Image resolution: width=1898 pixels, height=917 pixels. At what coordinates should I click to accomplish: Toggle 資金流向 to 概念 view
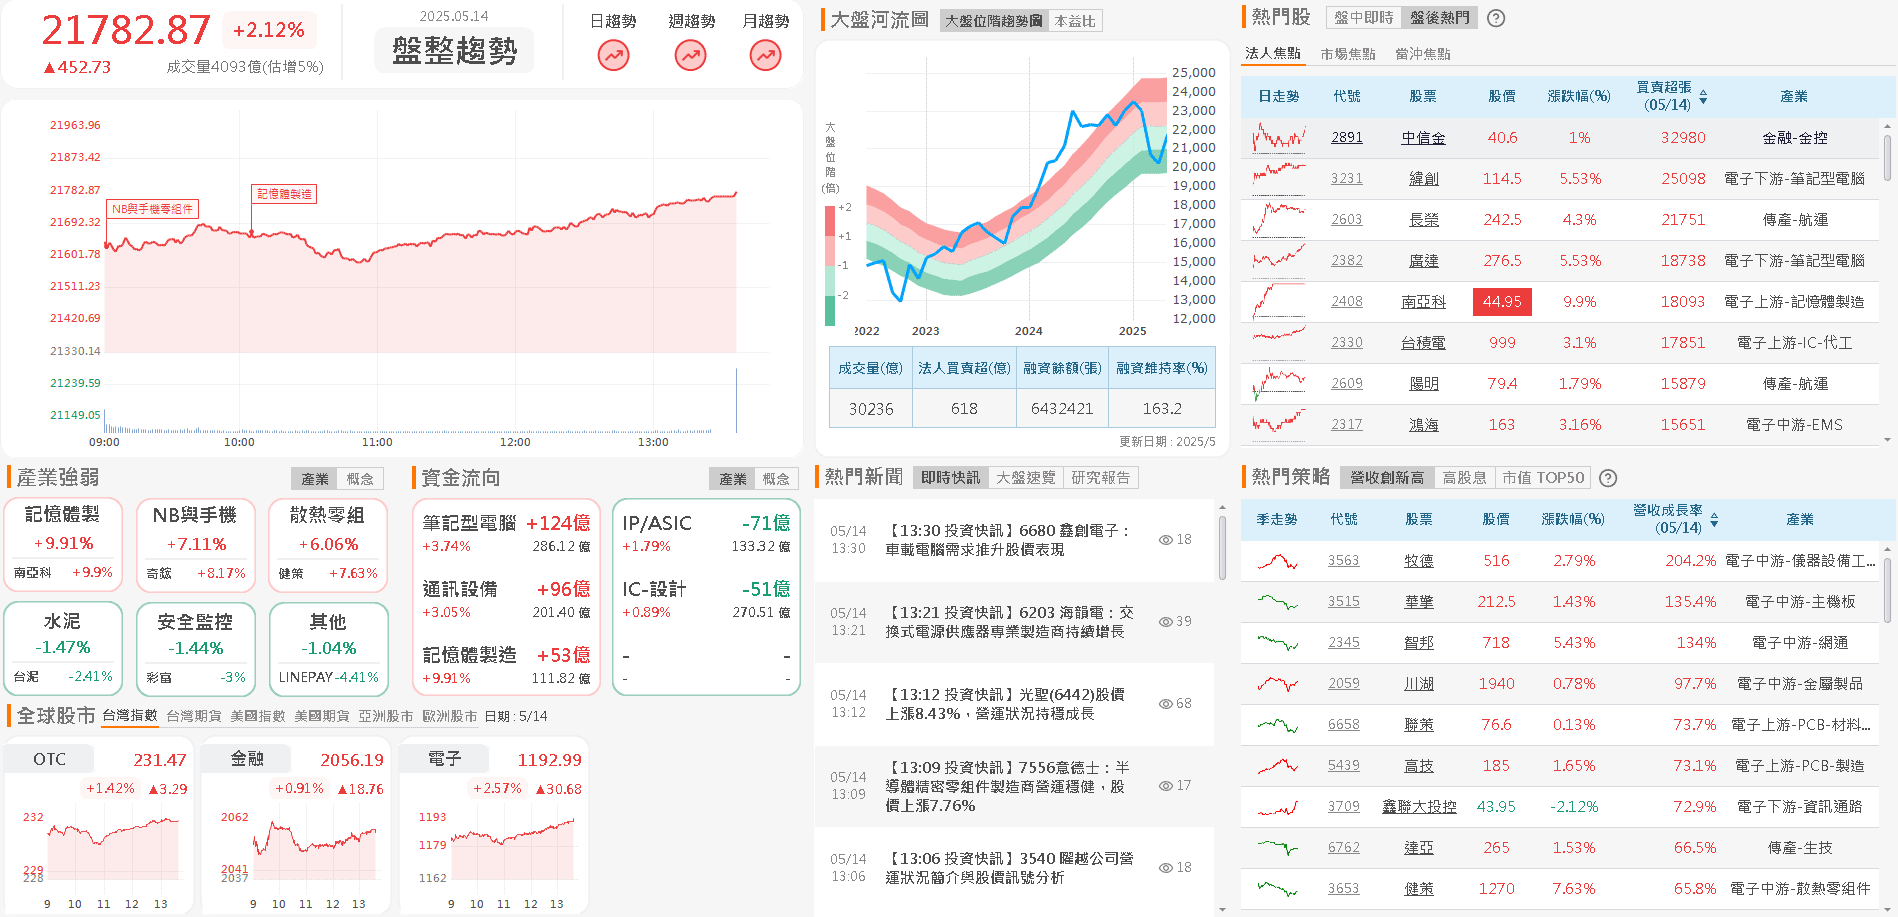click(x=776, y=479)
